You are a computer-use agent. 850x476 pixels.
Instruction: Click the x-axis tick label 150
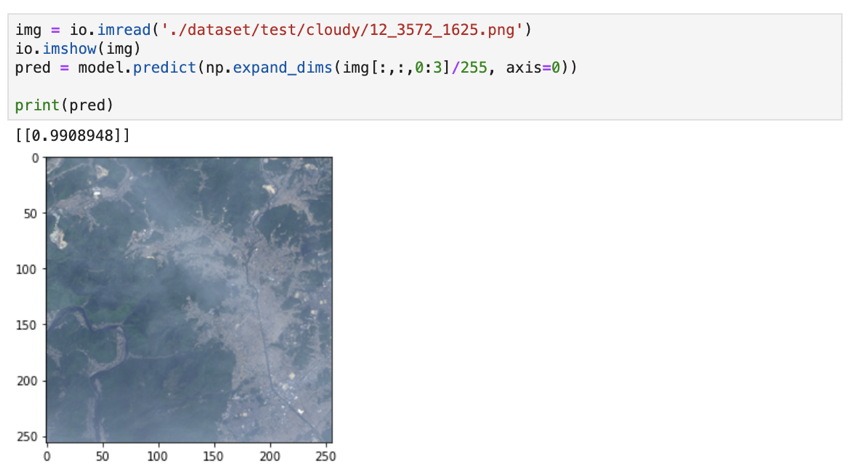point(212,456)
